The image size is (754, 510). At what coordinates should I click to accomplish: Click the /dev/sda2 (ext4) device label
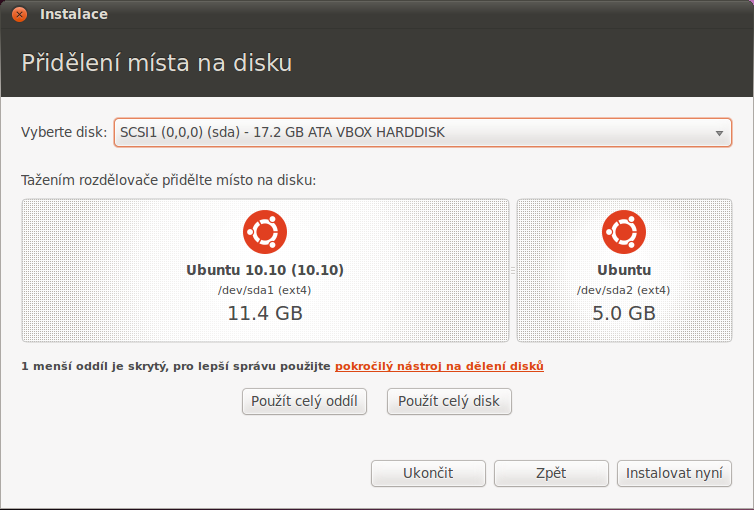coord(624,290)
